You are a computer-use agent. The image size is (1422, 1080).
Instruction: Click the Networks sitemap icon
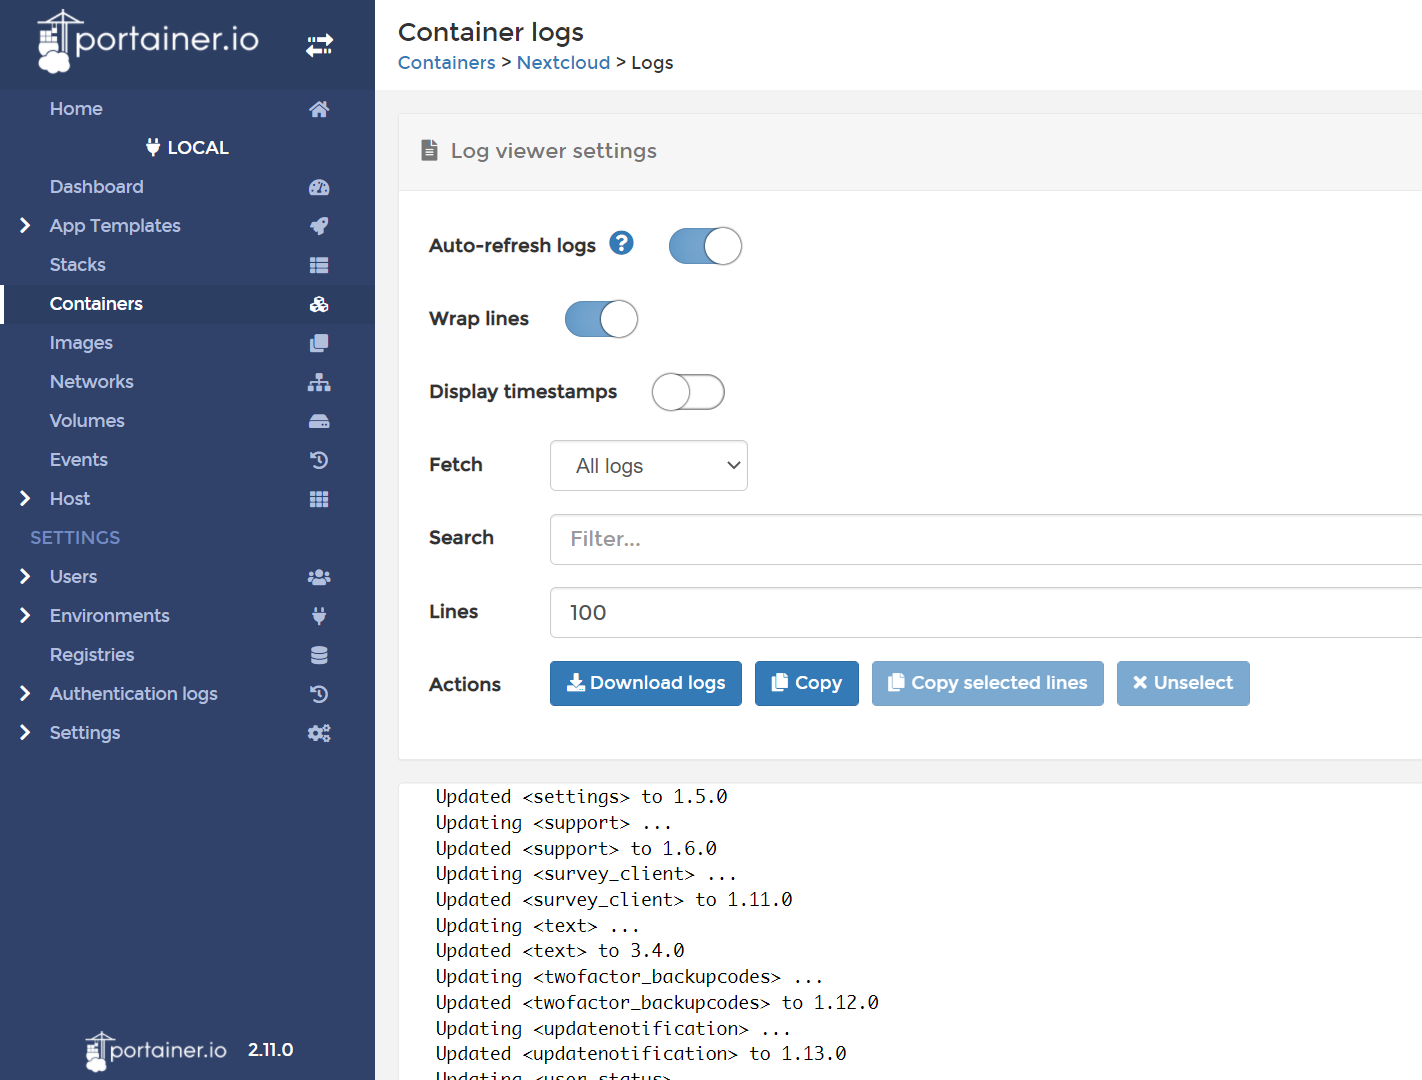(319, 382)
